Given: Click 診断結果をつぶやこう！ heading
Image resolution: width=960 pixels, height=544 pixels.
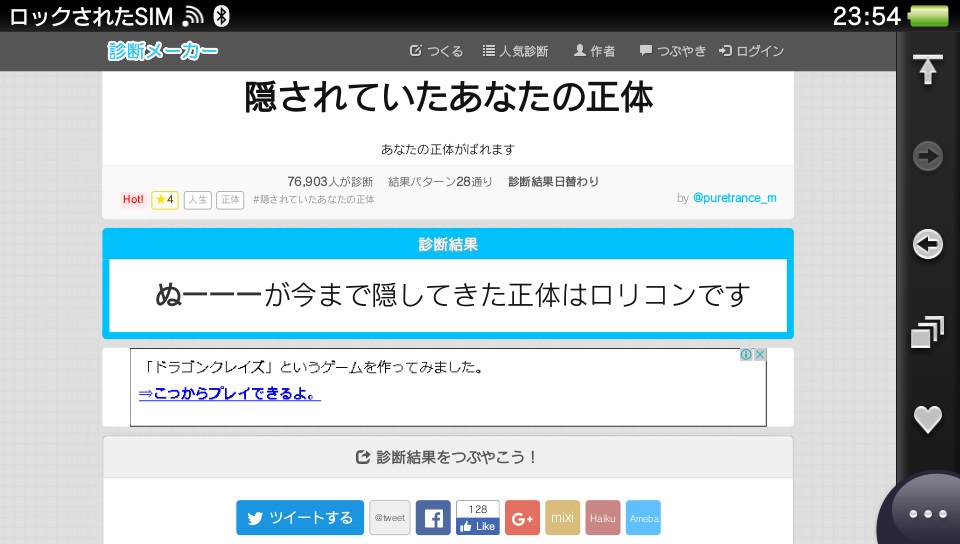Looking at the screenshot, I should (x=448, y=457).
